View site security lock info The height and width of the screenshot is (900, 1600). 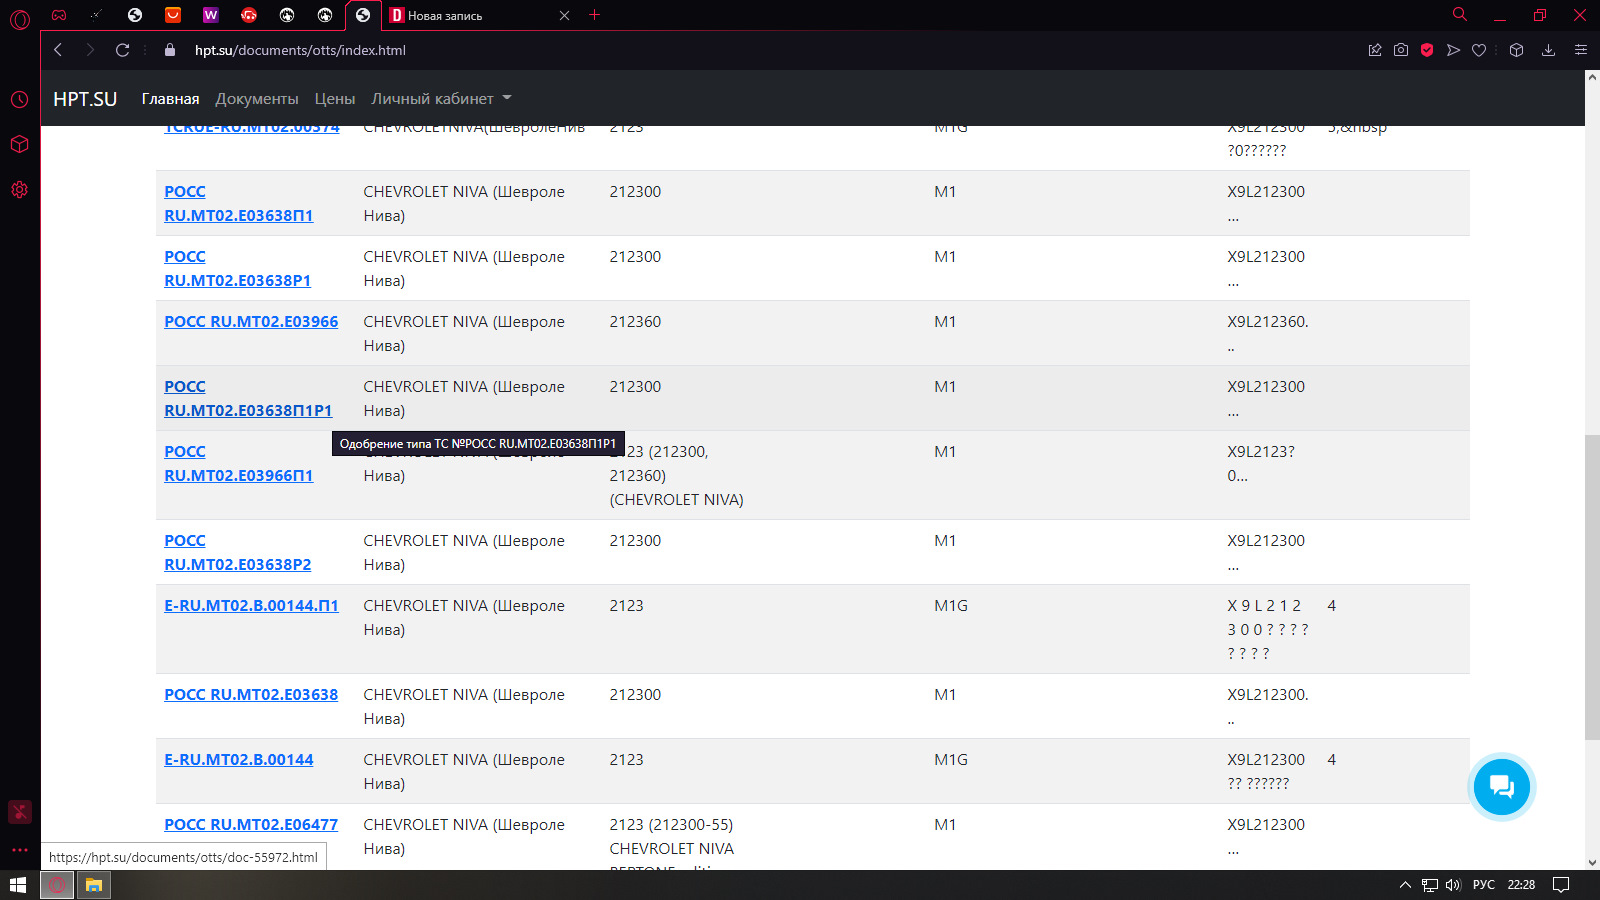pos(170,50)
